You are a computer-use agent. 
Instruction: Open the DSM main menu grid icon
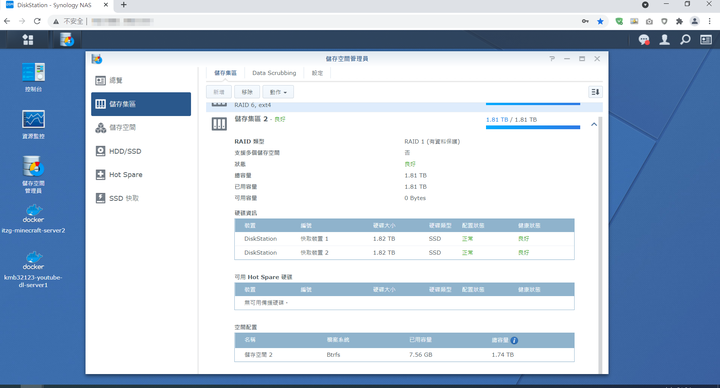[x=28, y=40]
